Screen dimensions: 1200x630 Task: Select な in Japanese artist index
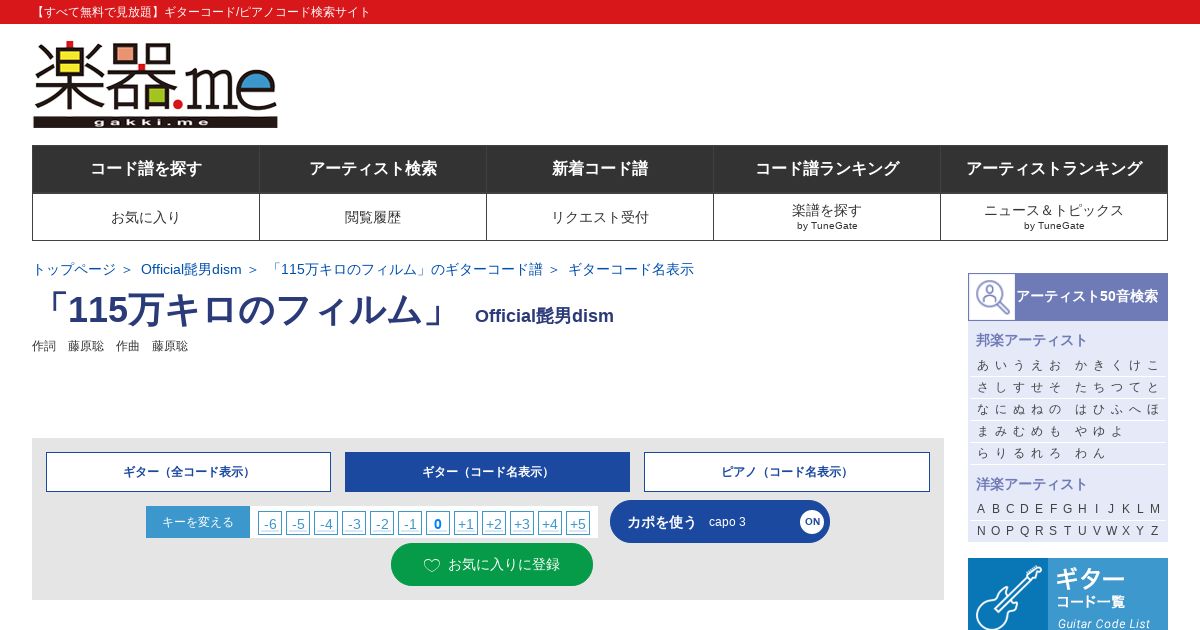click(x=983, y=409)
